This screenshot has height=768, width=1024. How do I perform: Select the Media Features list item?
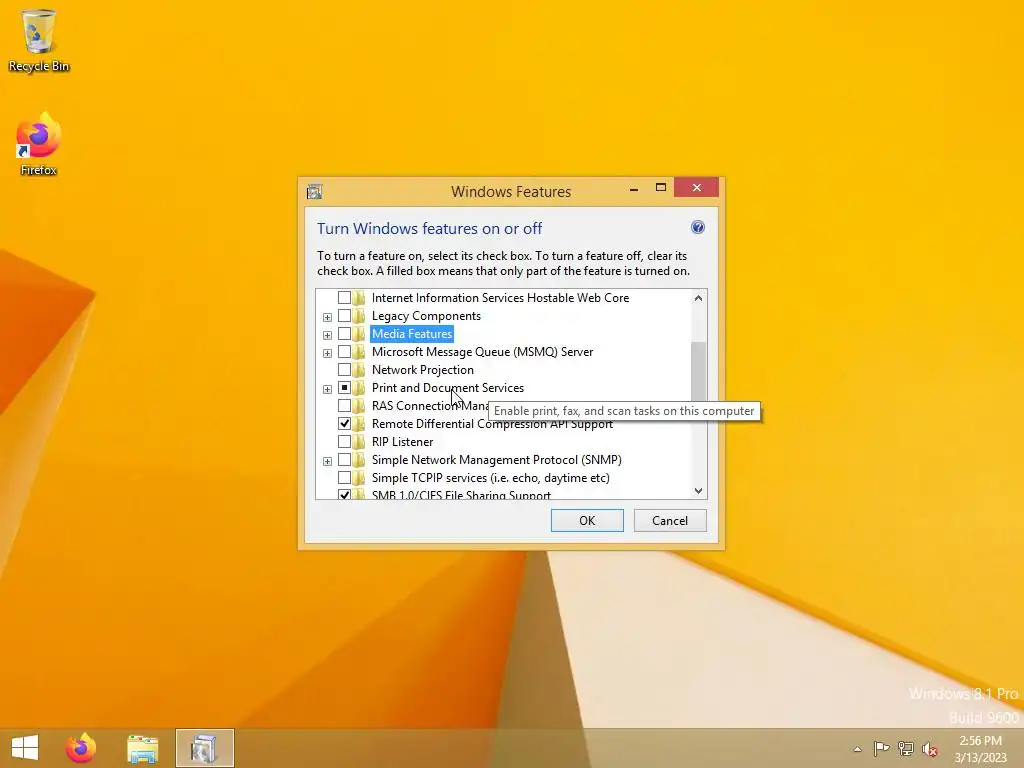(411, 334)
